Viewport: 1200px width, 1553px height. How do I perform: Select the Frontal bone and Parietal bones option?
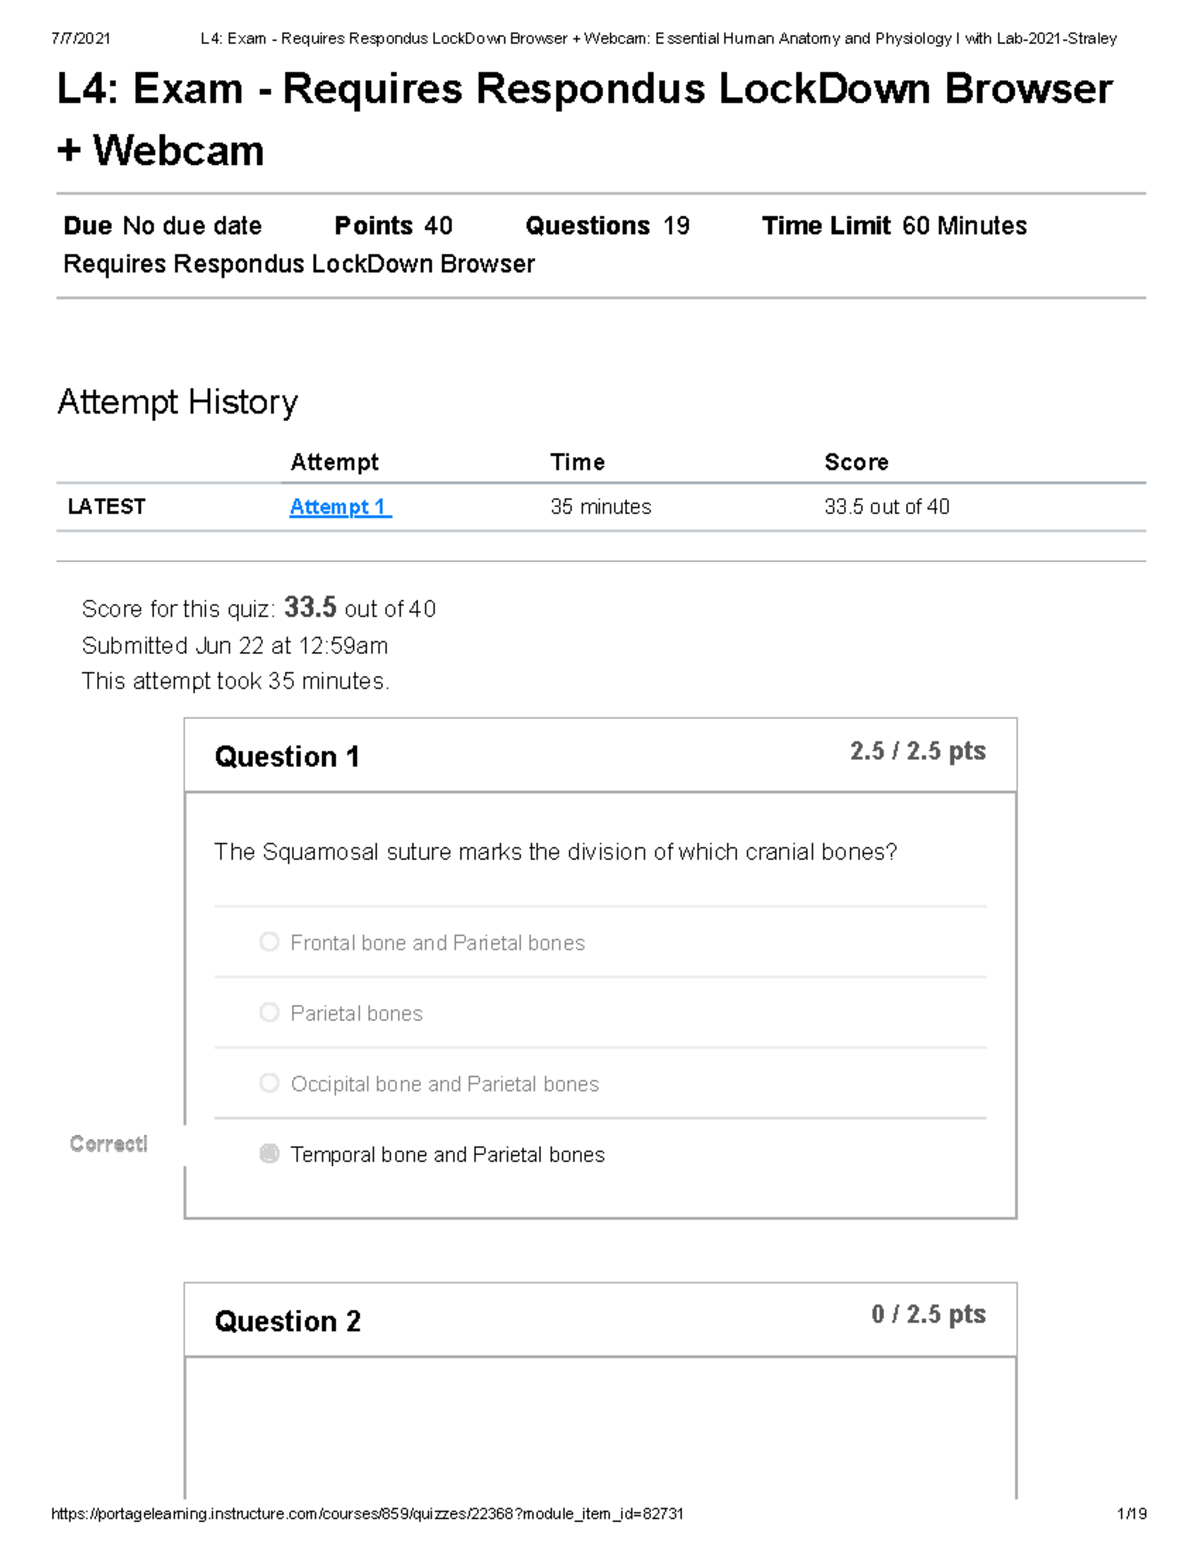(x=269, y=942)
